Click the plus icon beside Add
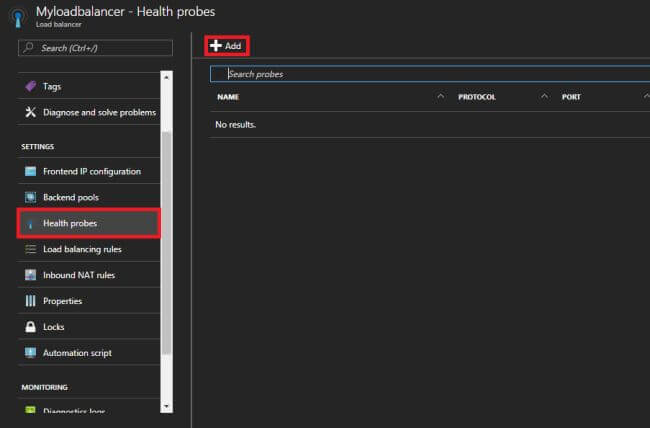Viewport: 650px width, 428px height. 216,46
